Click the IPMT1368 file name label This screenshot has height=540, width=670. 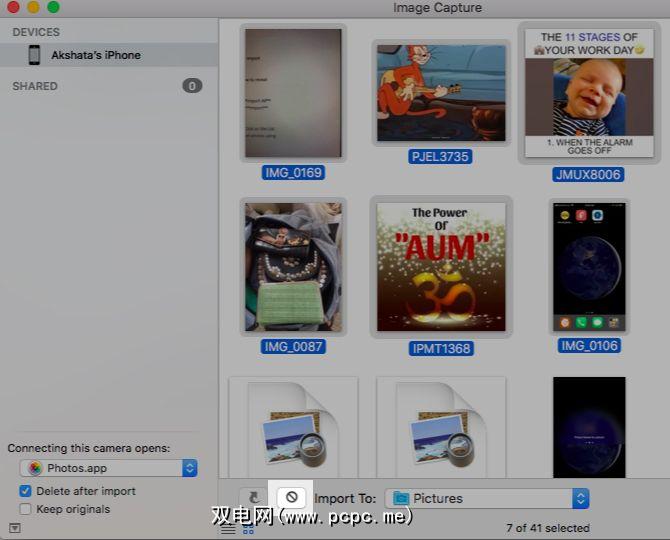click(x=441, y=349)
